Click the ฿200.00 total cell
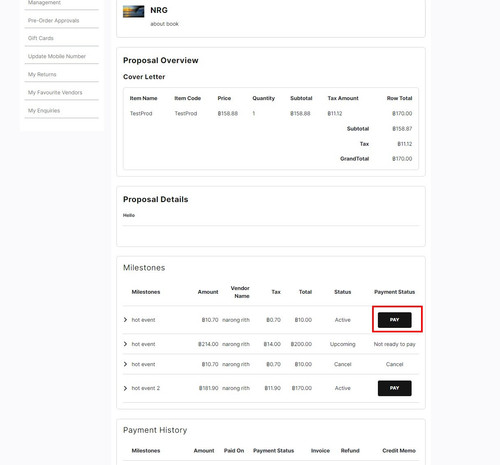Screen dimensions: 500x465 (301, 344)
